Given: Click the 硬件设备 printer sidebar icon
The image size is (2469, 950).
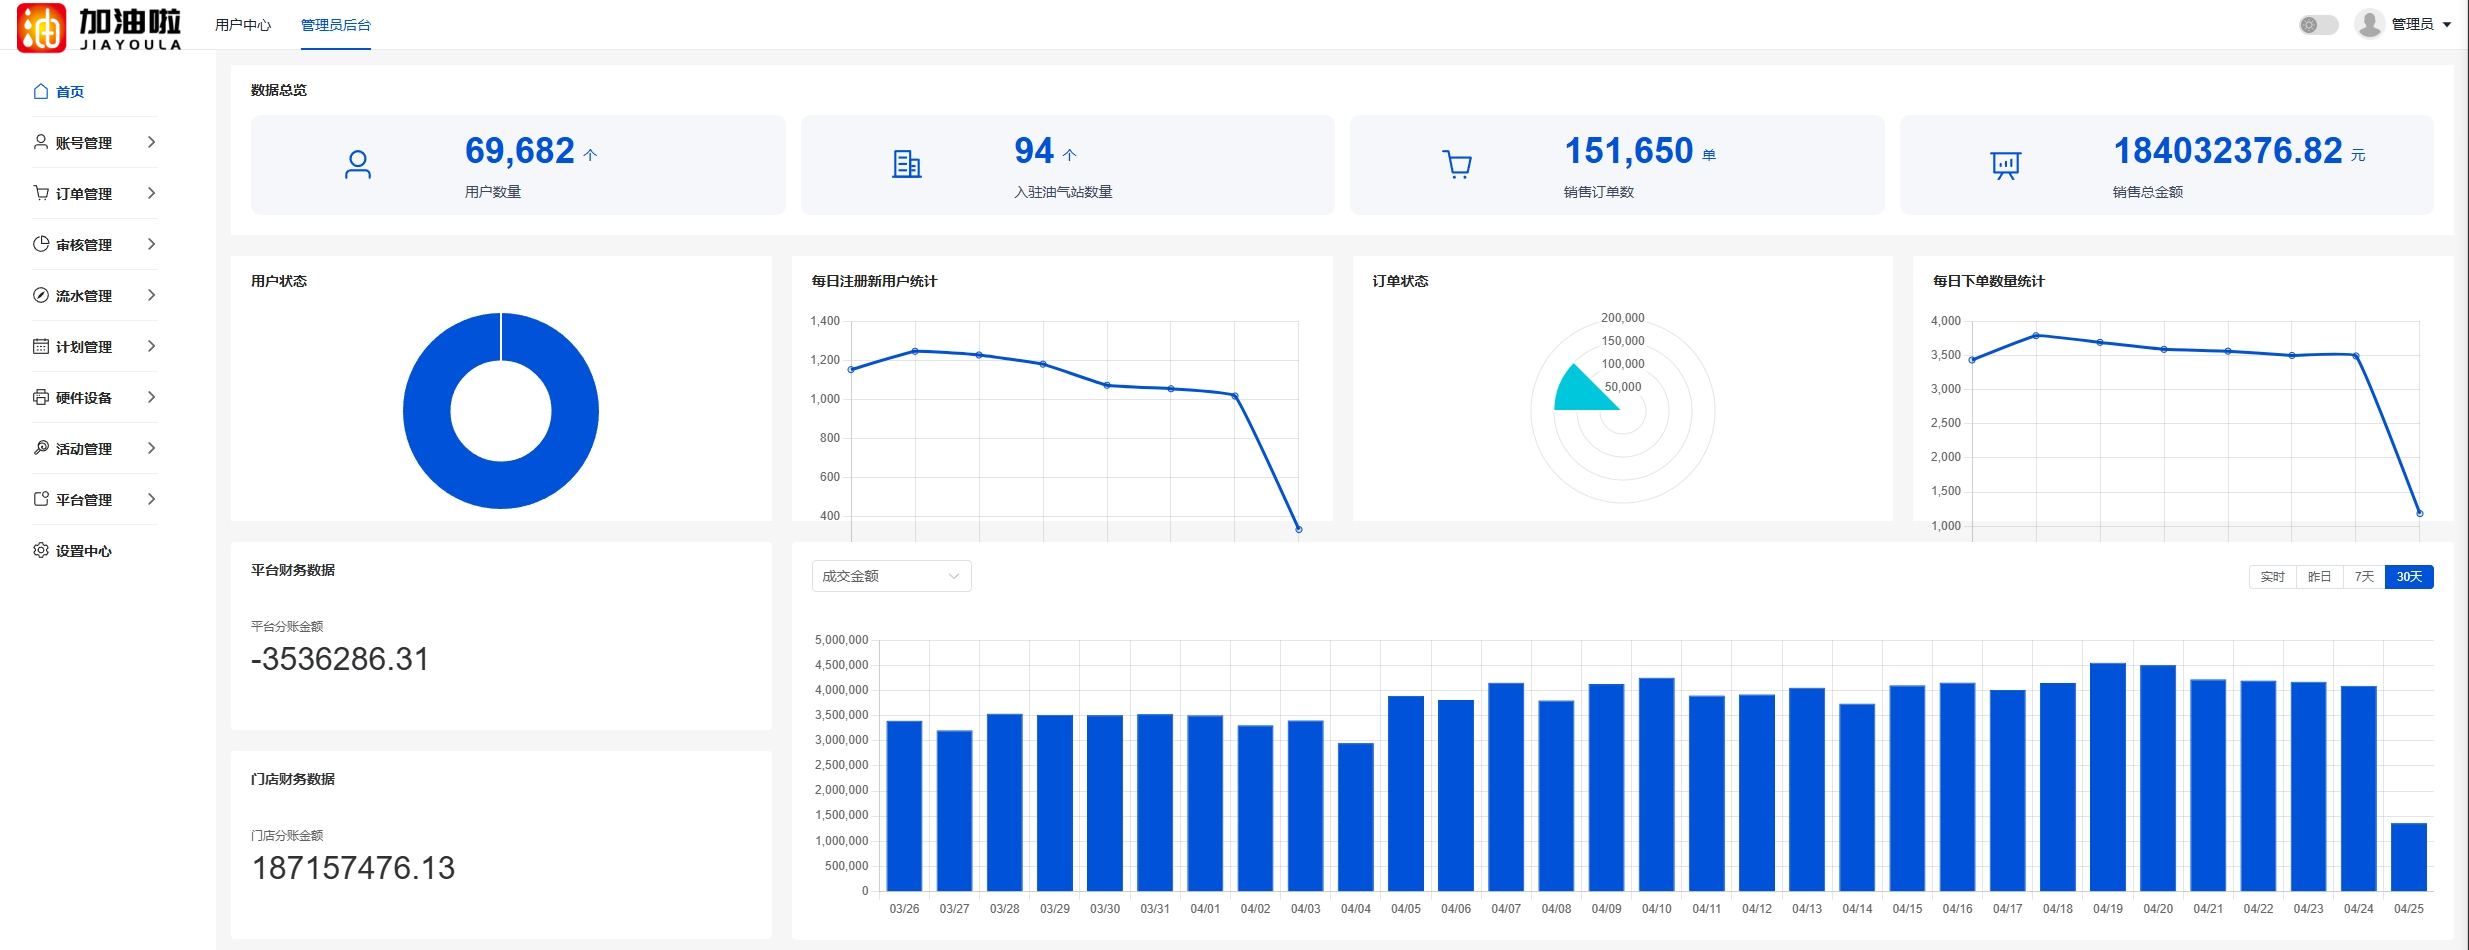Looking at the screenshot, I should click(41, 397).
